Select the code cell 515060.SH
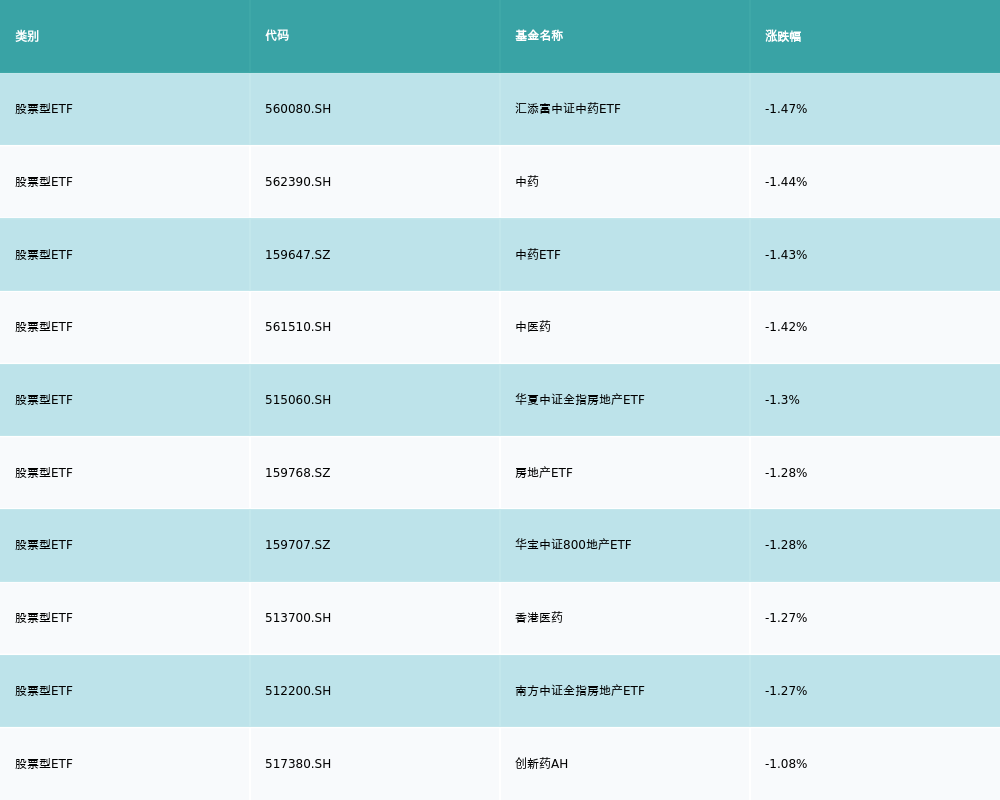The image size is (1000, 800). point(298,400)
